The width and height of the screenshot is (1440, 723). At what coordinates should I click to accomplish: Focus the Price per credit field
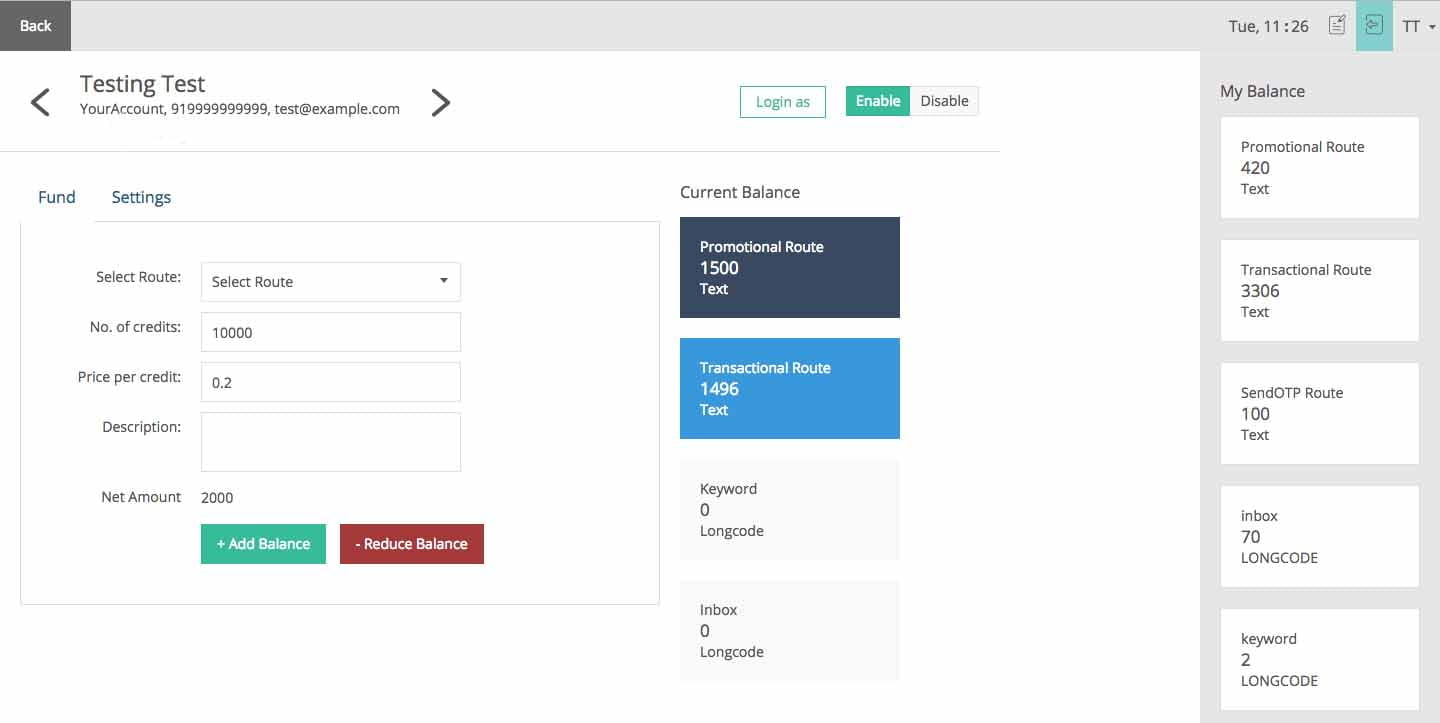(x=331, y=382)
